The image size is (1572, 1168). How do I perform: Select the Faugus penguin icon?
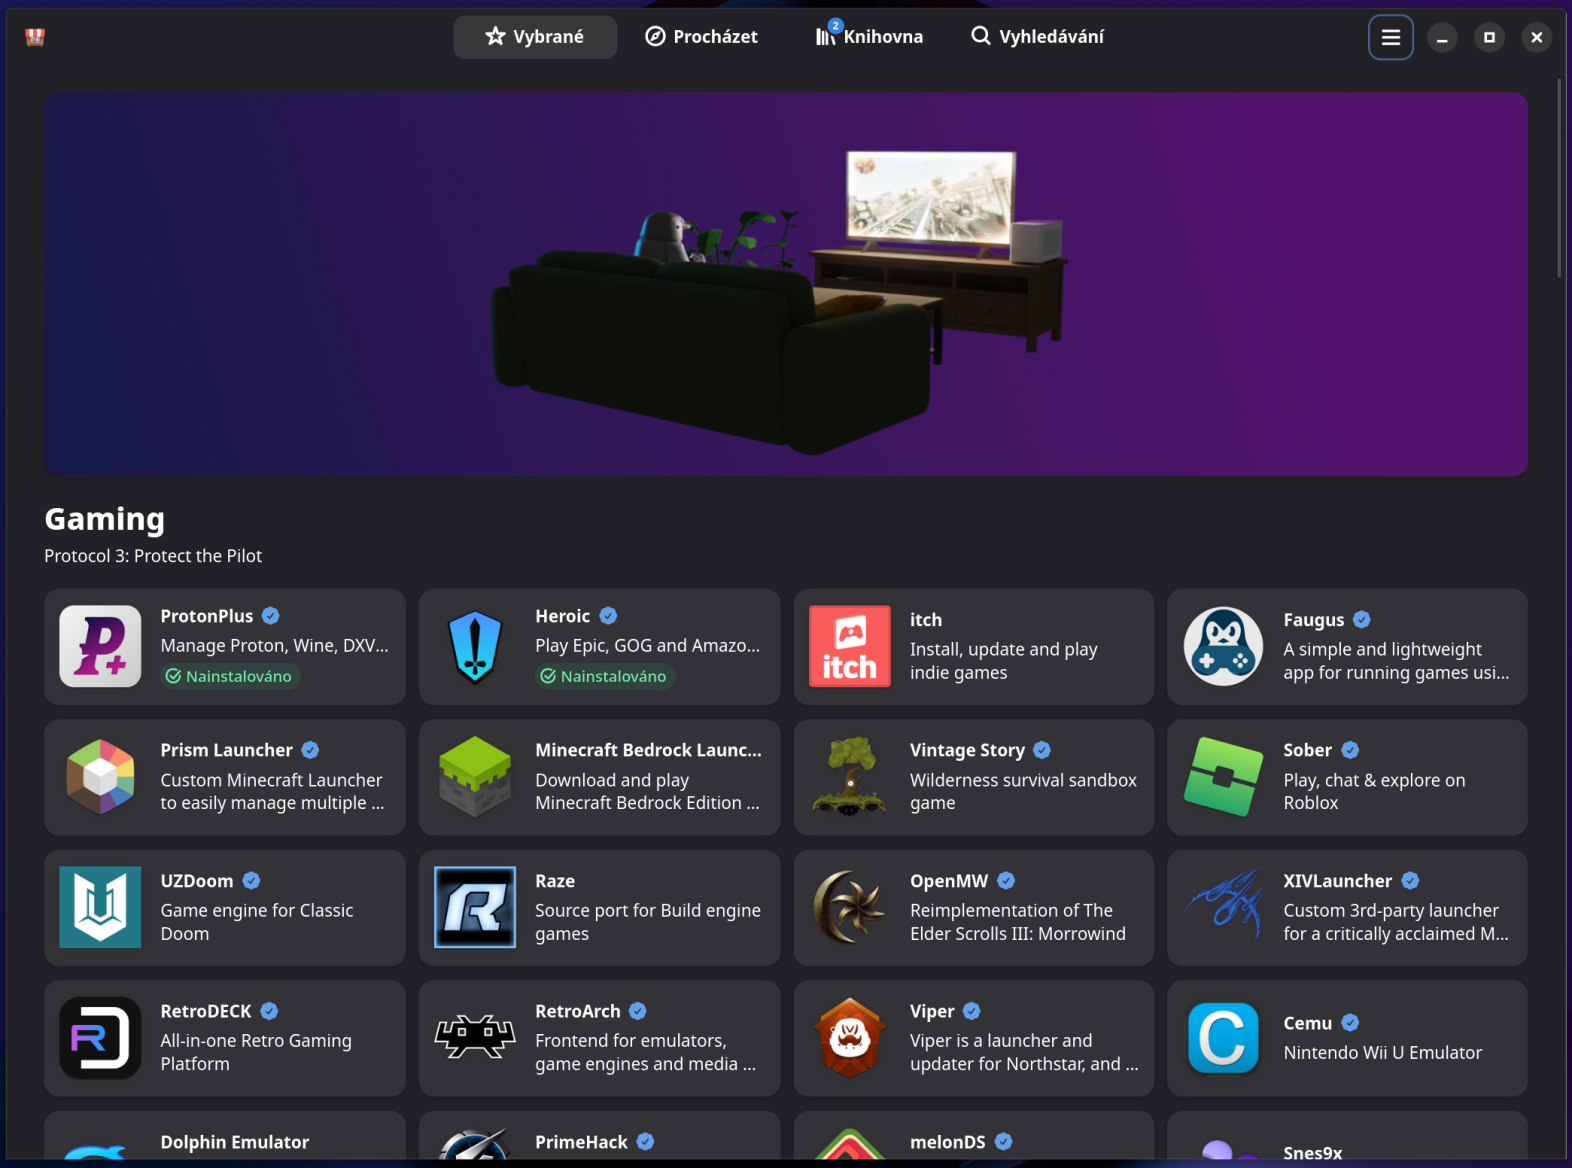pos(1224,646)
